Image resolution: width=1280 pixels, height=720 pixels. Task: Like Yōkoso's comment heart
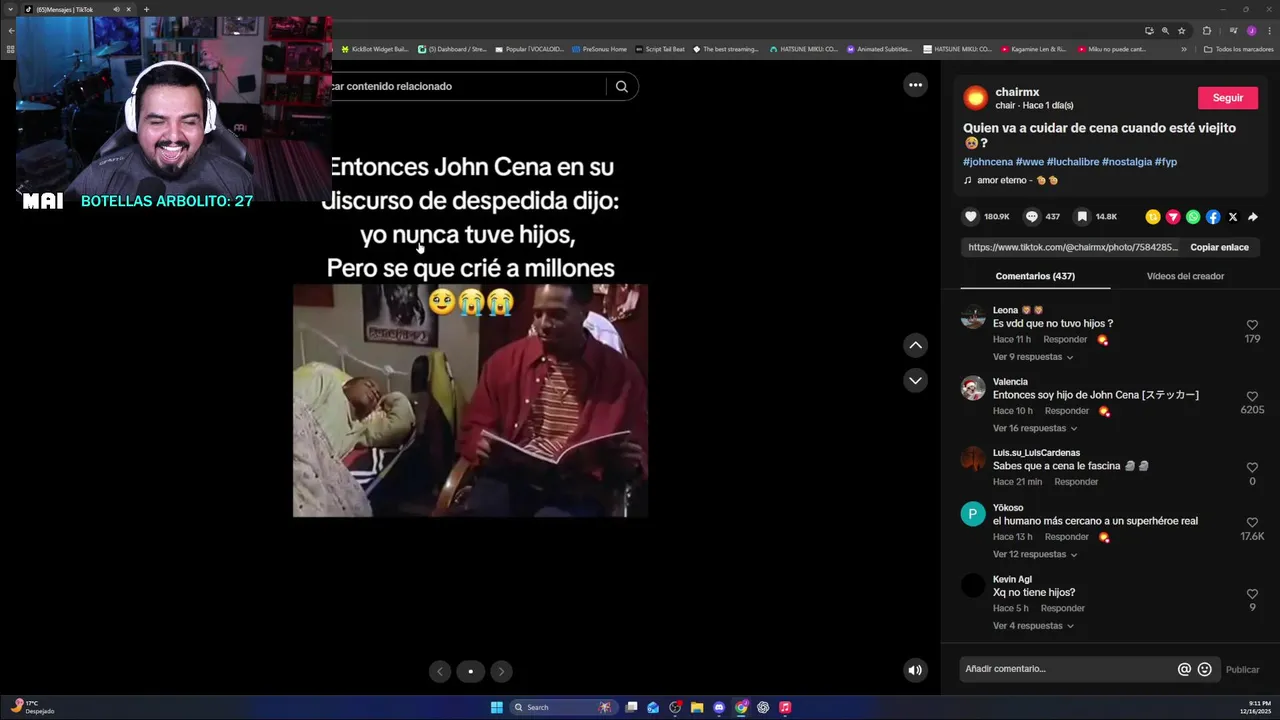pyautogui.click(x=1252, y=522)
